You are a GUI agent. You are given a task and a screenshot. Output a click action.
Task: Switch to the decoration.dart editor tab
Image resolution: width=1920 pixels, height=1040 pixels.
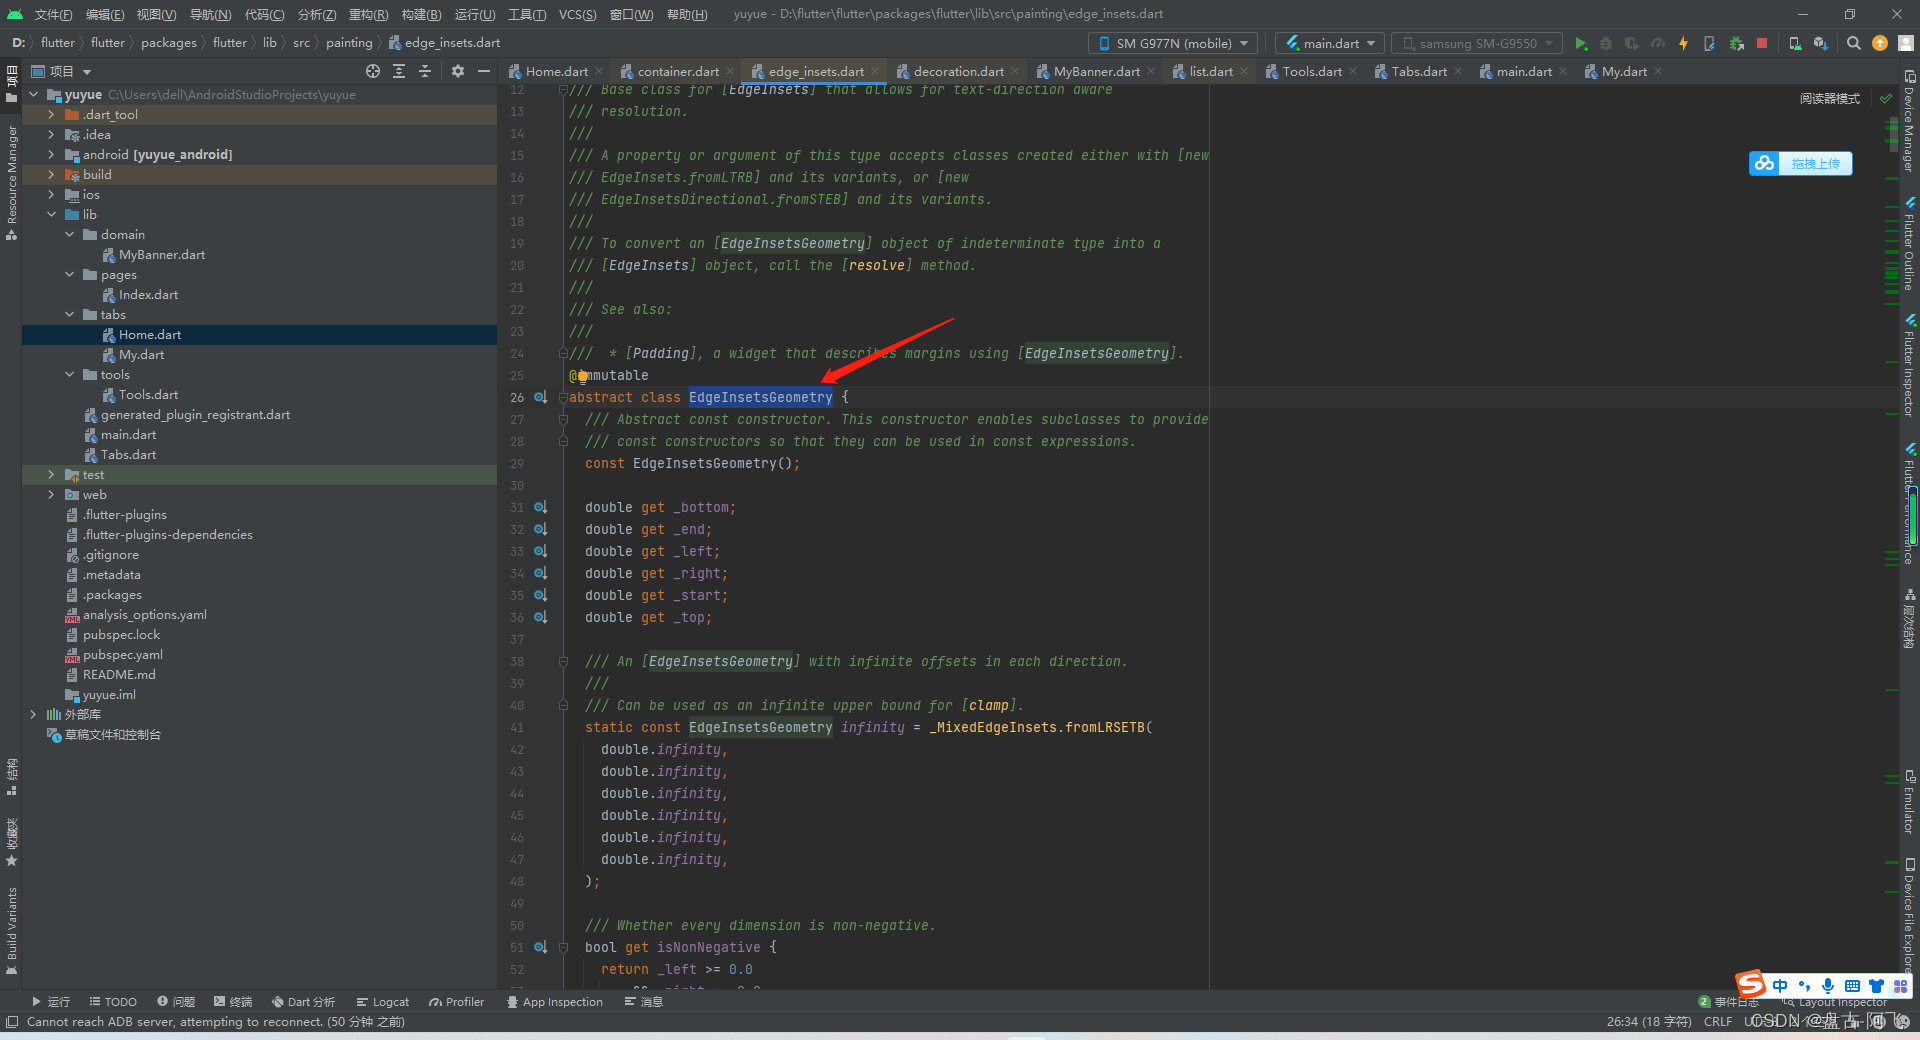(955, 71)
